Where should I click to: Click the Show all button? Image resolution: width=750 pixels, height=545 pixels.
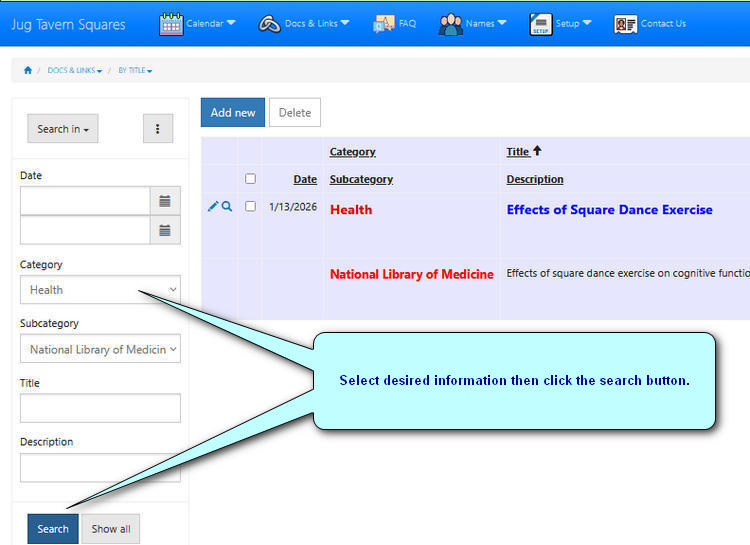click(x=111, y=529)
